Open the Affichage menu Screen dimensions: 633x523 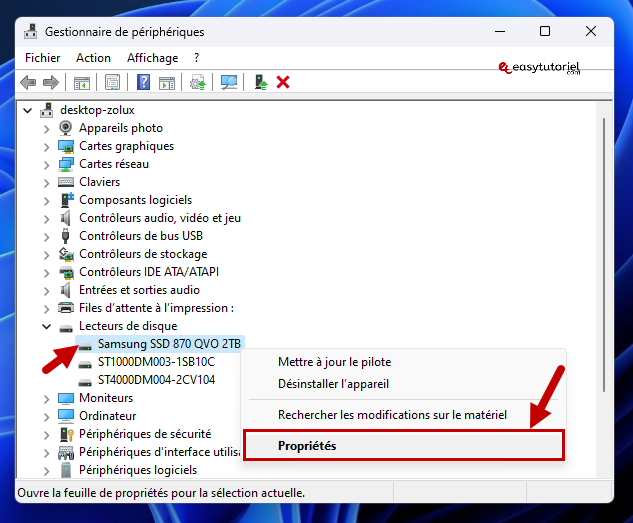[153, 58]
